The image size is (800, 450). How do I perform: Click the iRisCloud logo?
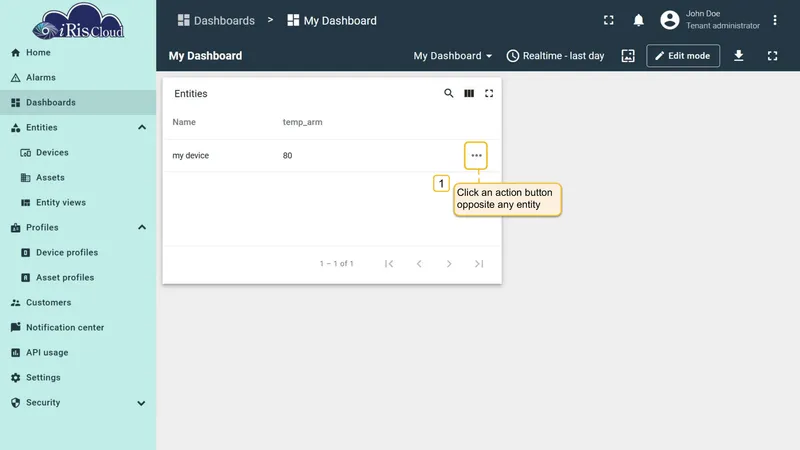78,21
